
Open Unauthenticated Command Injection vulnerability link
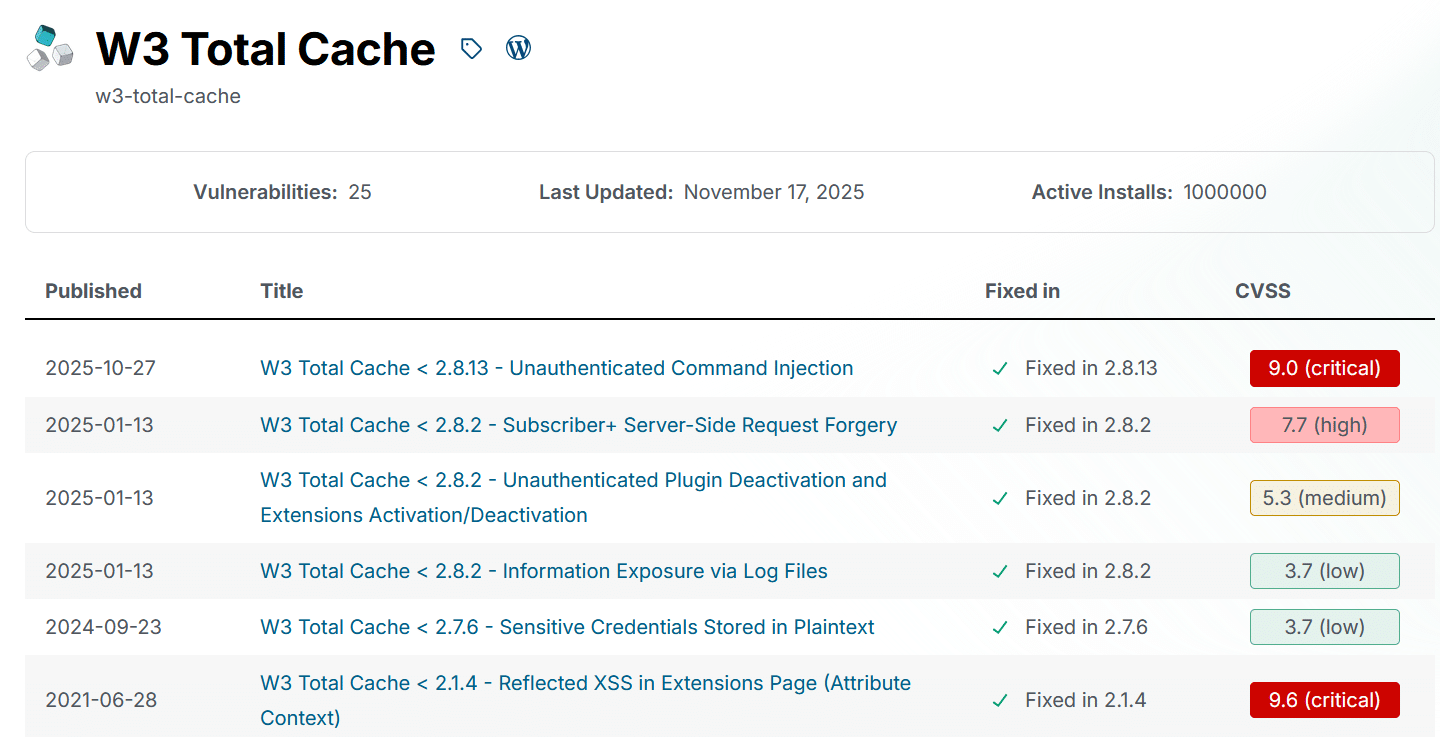point(556,368)
